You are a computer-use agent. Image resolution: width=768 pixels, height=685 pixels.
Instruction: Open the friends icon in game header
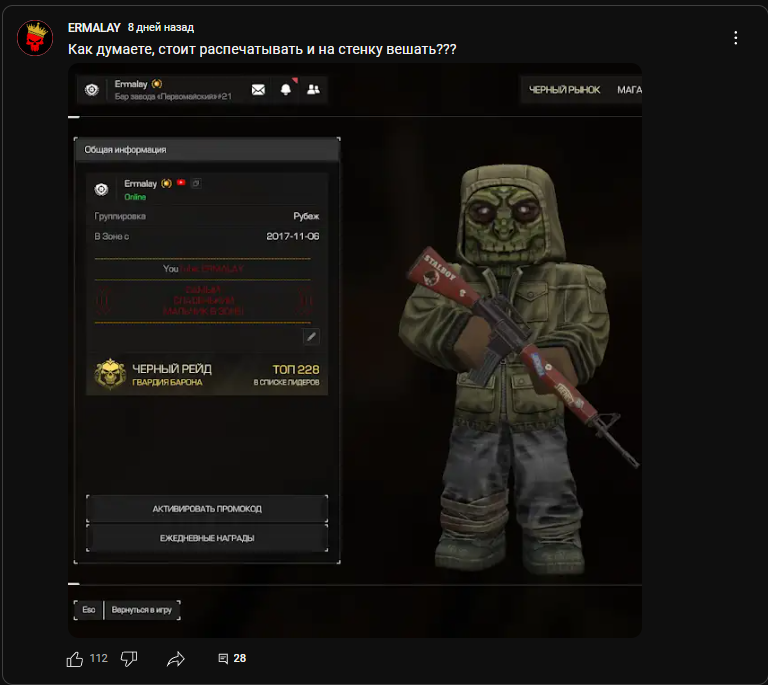pos(313,90)
